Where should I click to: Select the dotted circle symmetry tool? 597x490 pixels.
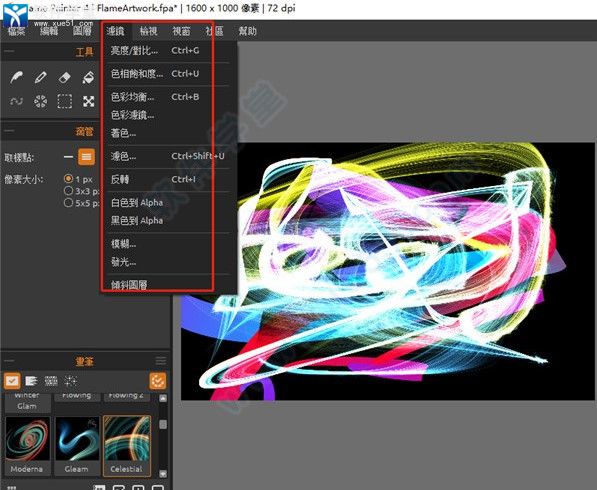pyautogui.click(x=40, y=101)
